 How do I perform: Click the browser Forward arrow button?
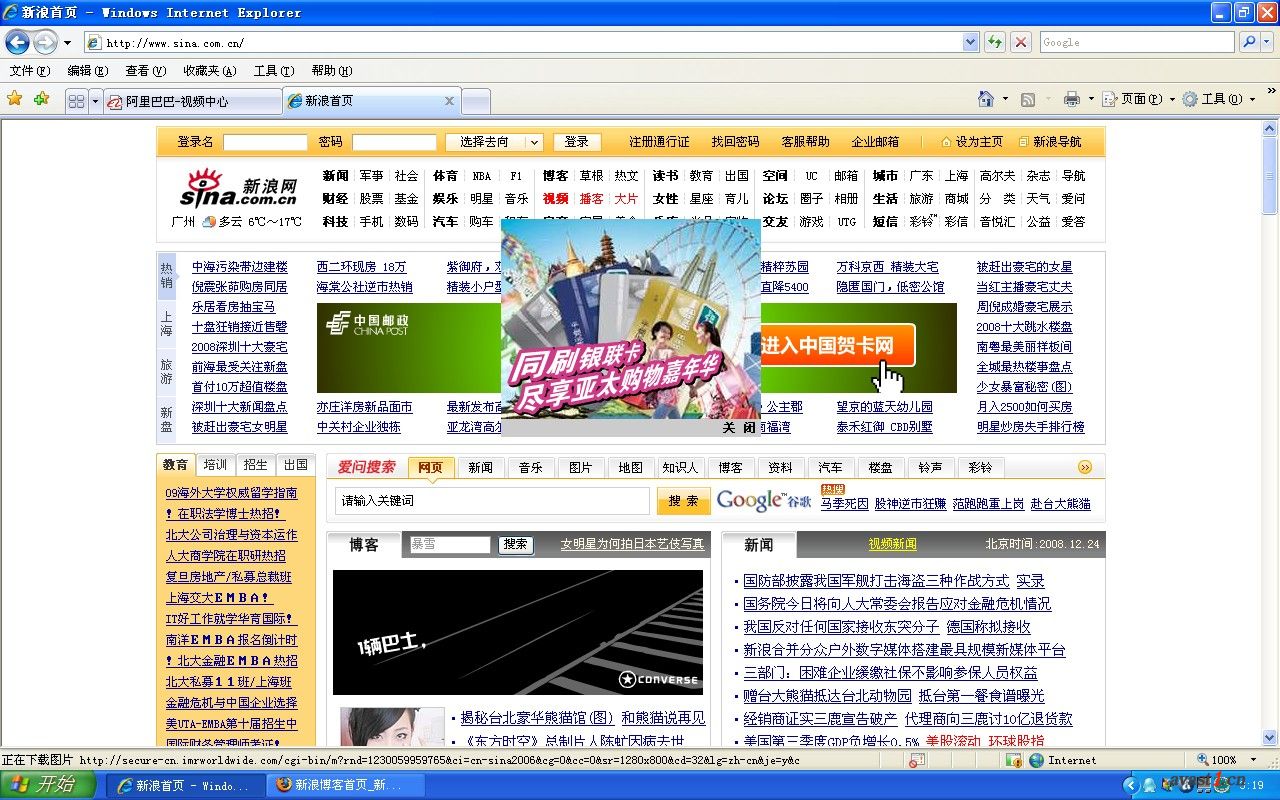coord(45,42)
